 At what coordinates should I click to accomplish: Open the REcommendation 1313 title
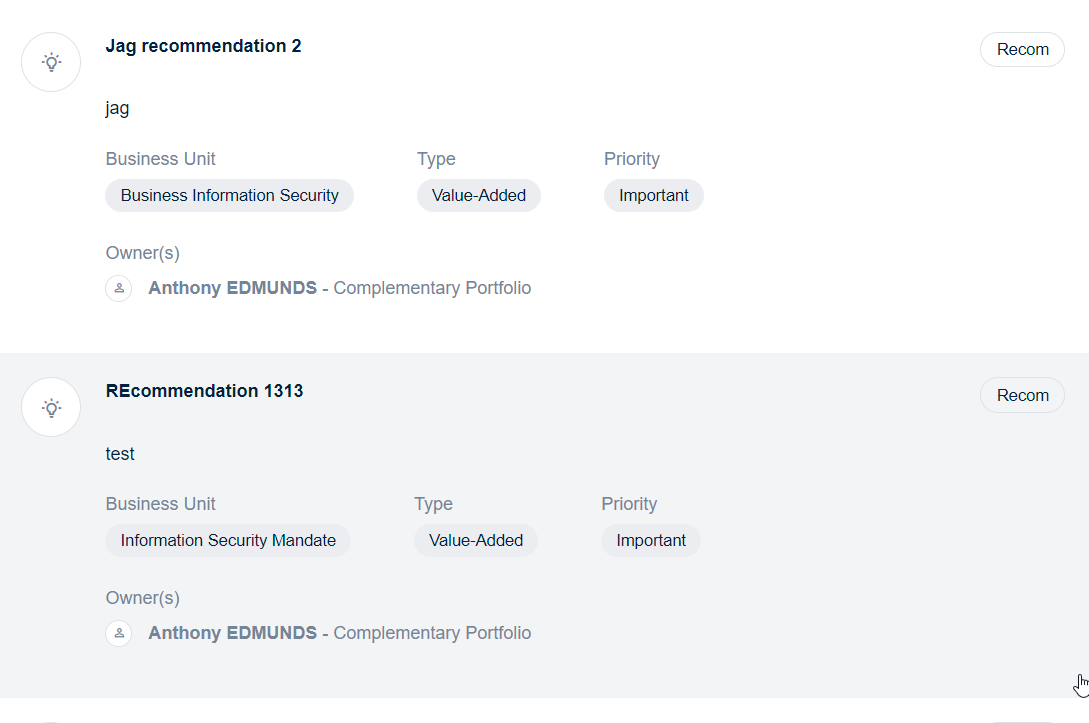coord(204,391)
